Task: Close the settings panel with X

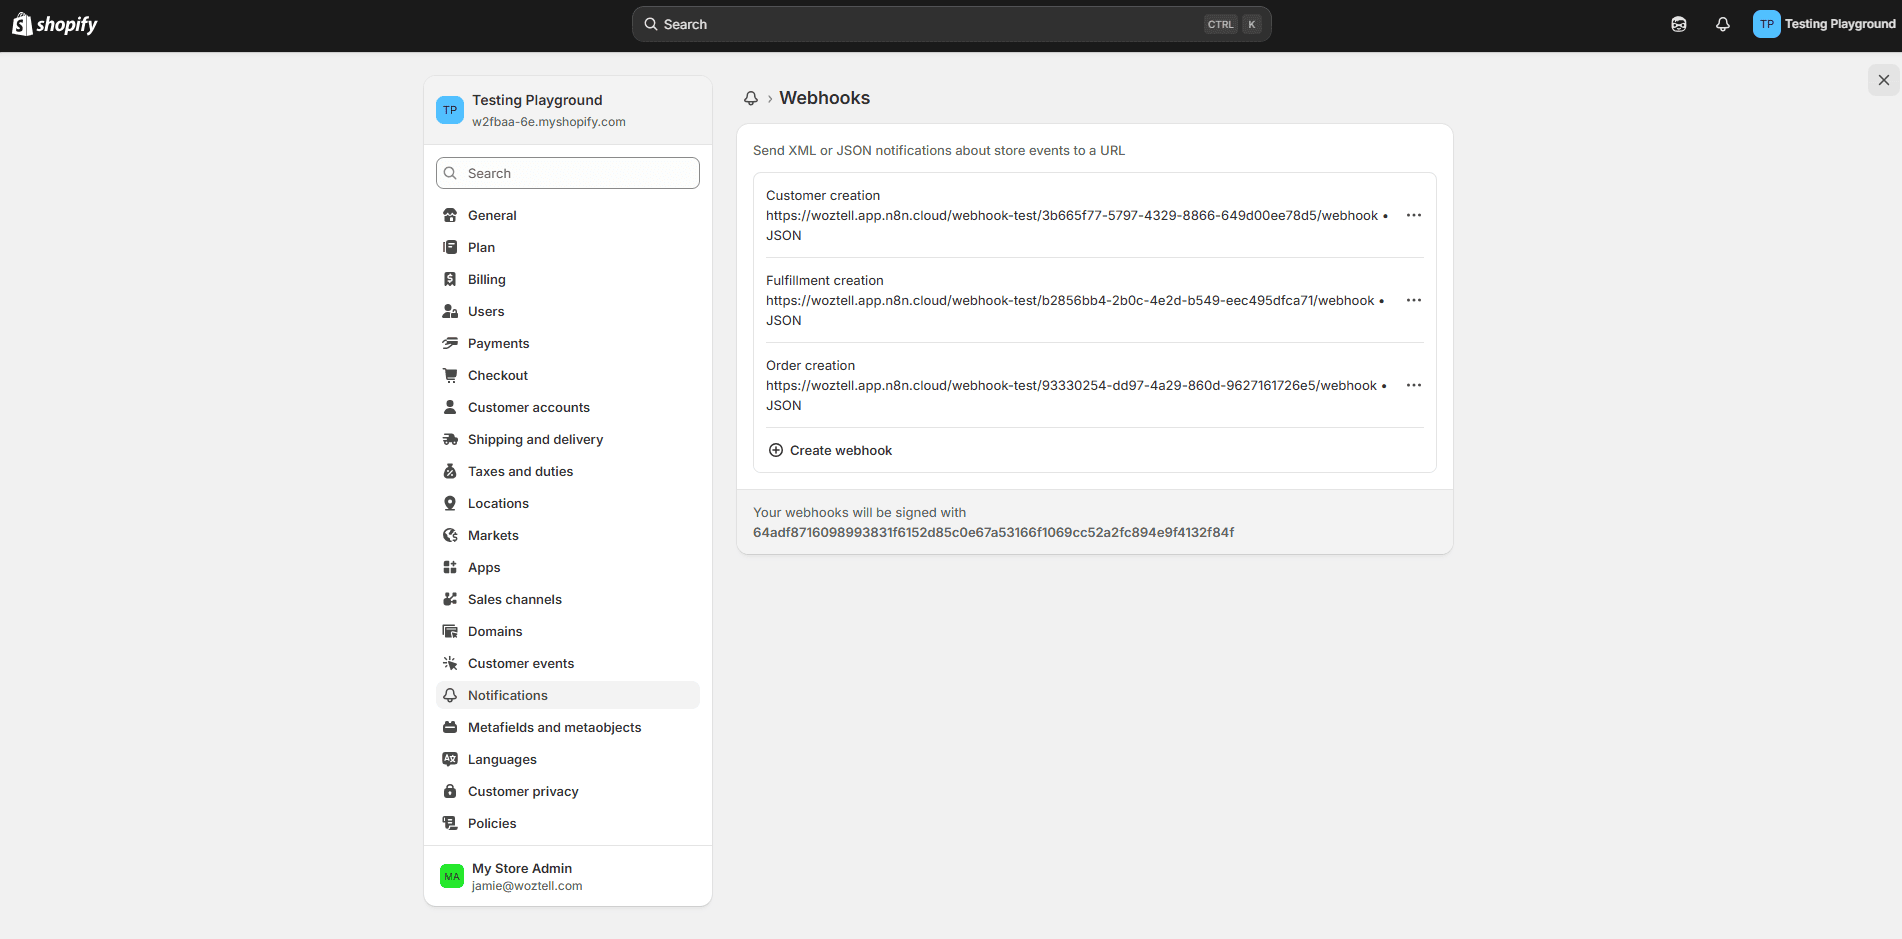Action: pyautogui.click(x=1883, y=80)
